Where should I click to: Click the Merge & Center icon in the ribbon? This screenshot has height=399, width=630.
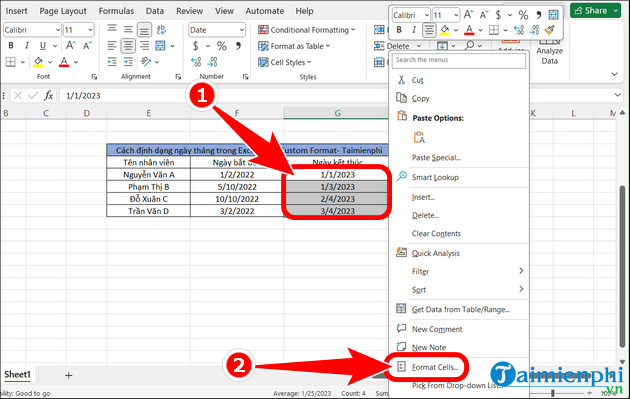(x=160, y=45)
